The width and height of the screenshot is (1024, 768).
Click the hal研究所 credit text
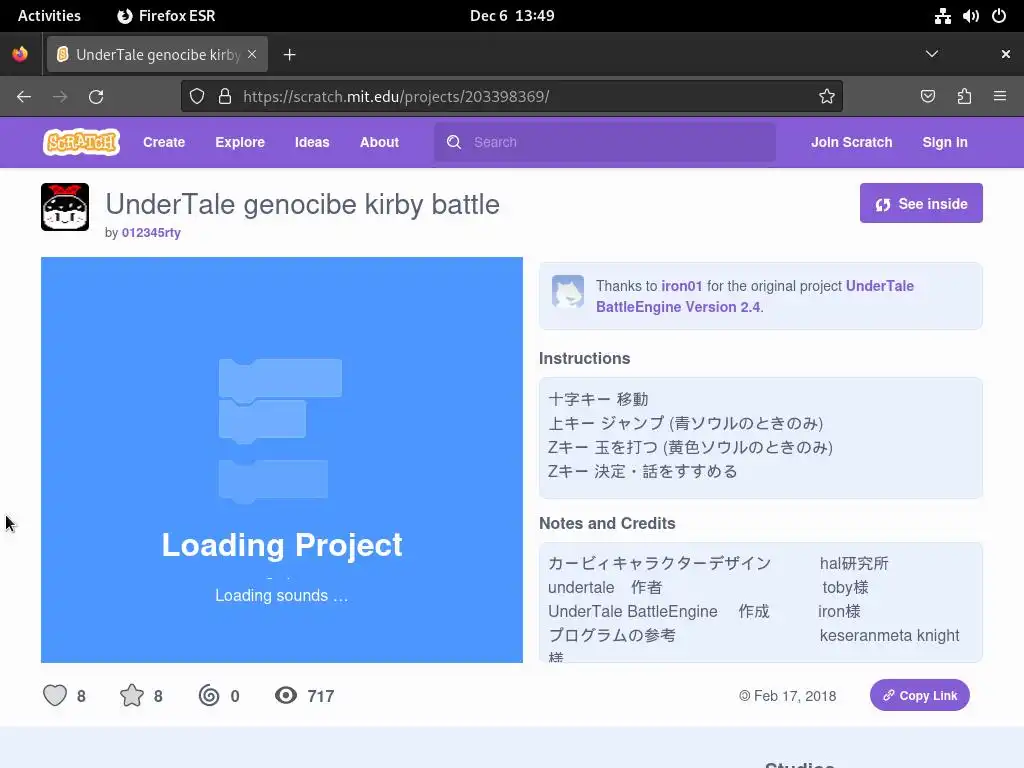click(854, 564)
